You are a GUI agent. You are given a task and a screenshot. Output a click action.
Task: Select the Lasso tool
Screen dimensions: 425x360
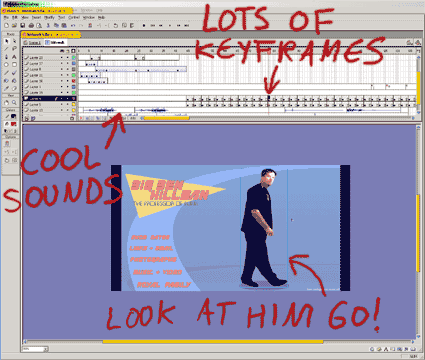pyautogui.click(x=14, y=49)
